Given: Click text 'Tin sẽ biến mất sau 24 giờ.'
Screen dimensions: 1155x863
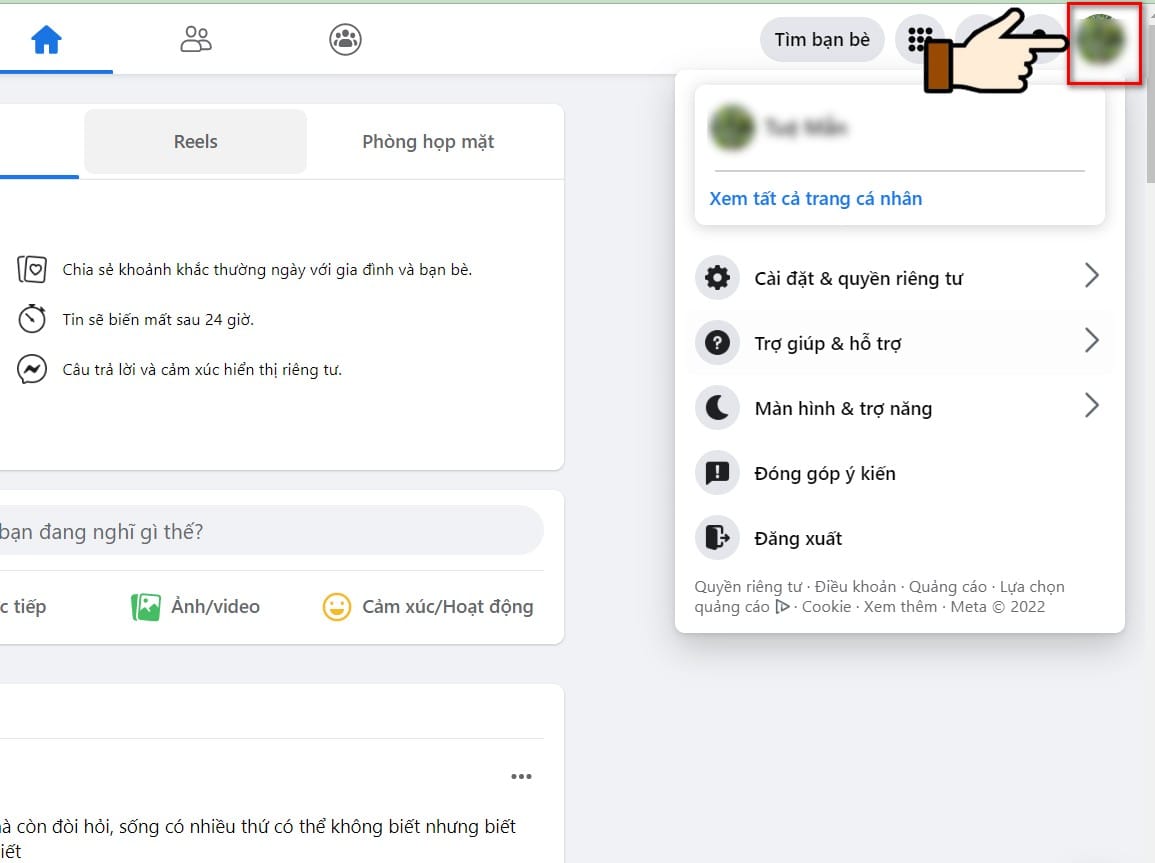Looking at the screenshot, I should (158, 320).
